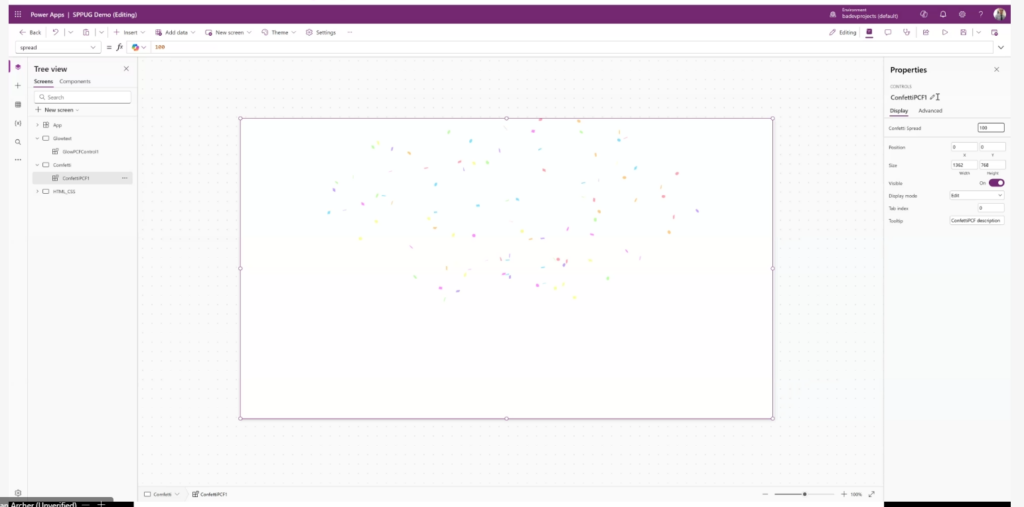
Task: Open the App checker stethoscope icon
Action: point(906,32)
